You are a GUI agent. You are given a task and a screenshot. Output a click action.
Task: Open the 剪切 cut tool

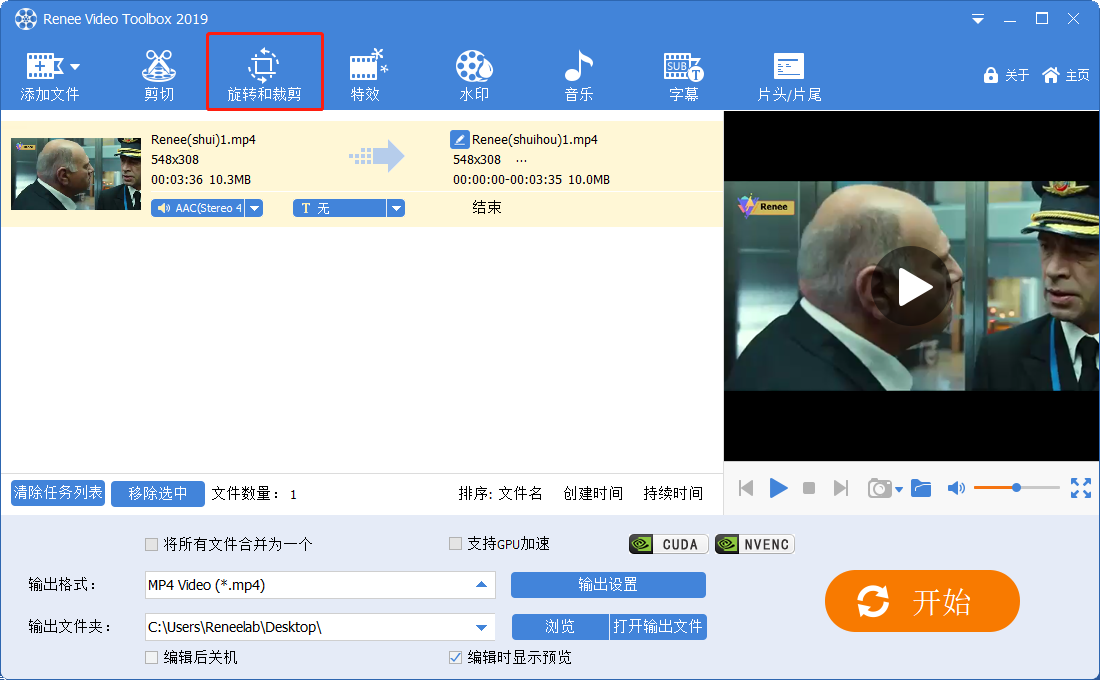coord(159,76)
